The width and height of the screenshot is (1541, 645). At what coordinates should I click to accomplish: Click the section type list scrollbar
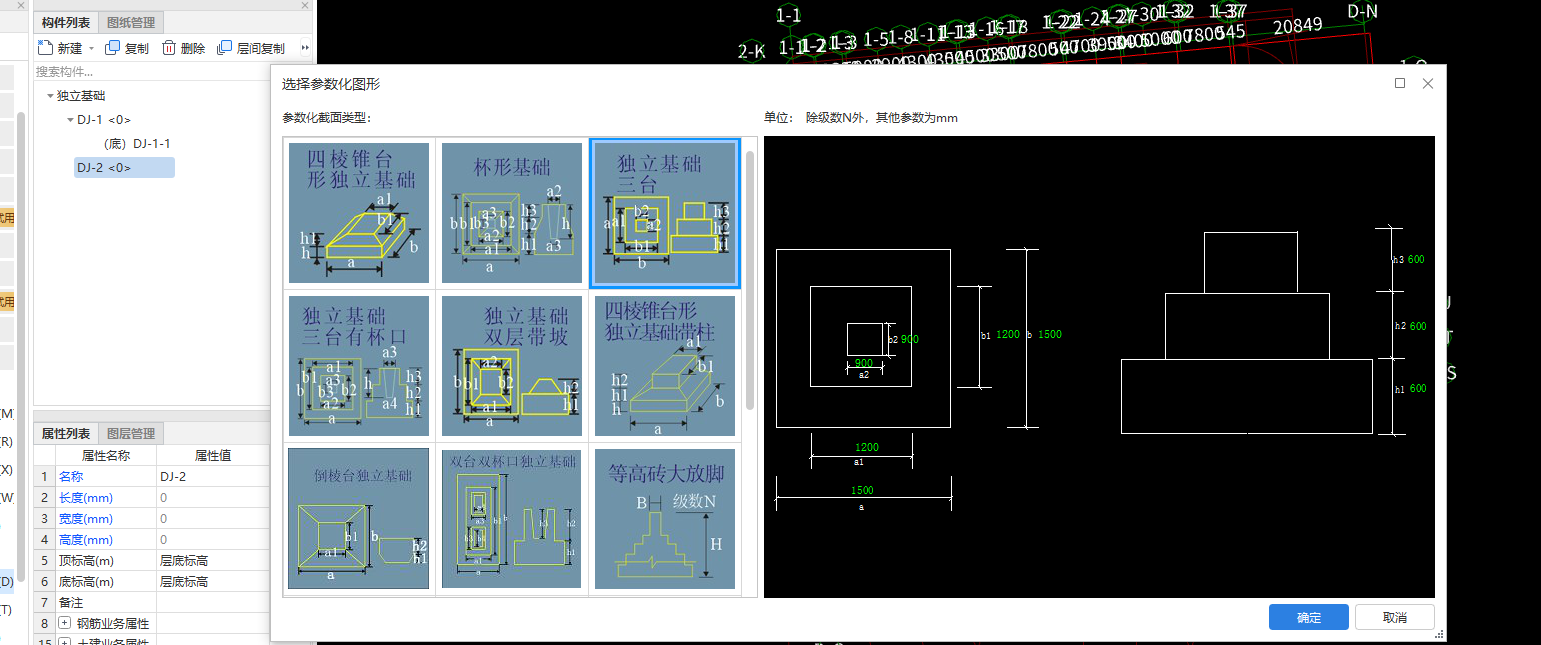[750, 280]
